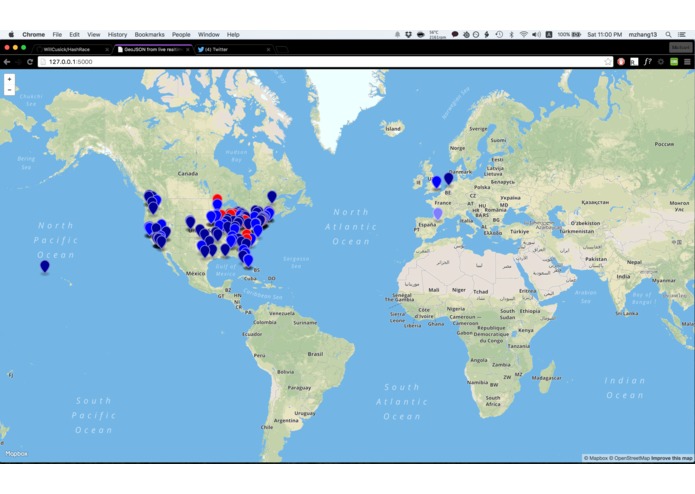The height and width of the screenshot is (494, 695).
Task: Zoom out with the map minus button
Action: tap(9, 90)
